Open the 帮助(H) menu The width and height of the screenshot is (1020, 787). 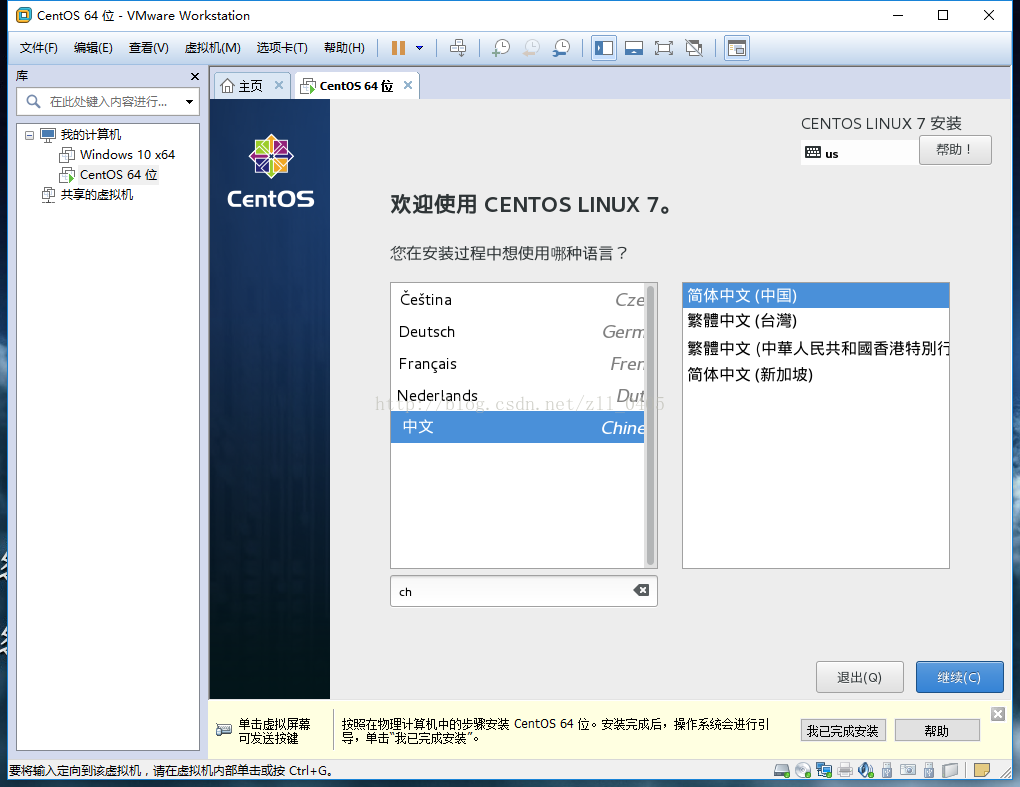(344, 47)
